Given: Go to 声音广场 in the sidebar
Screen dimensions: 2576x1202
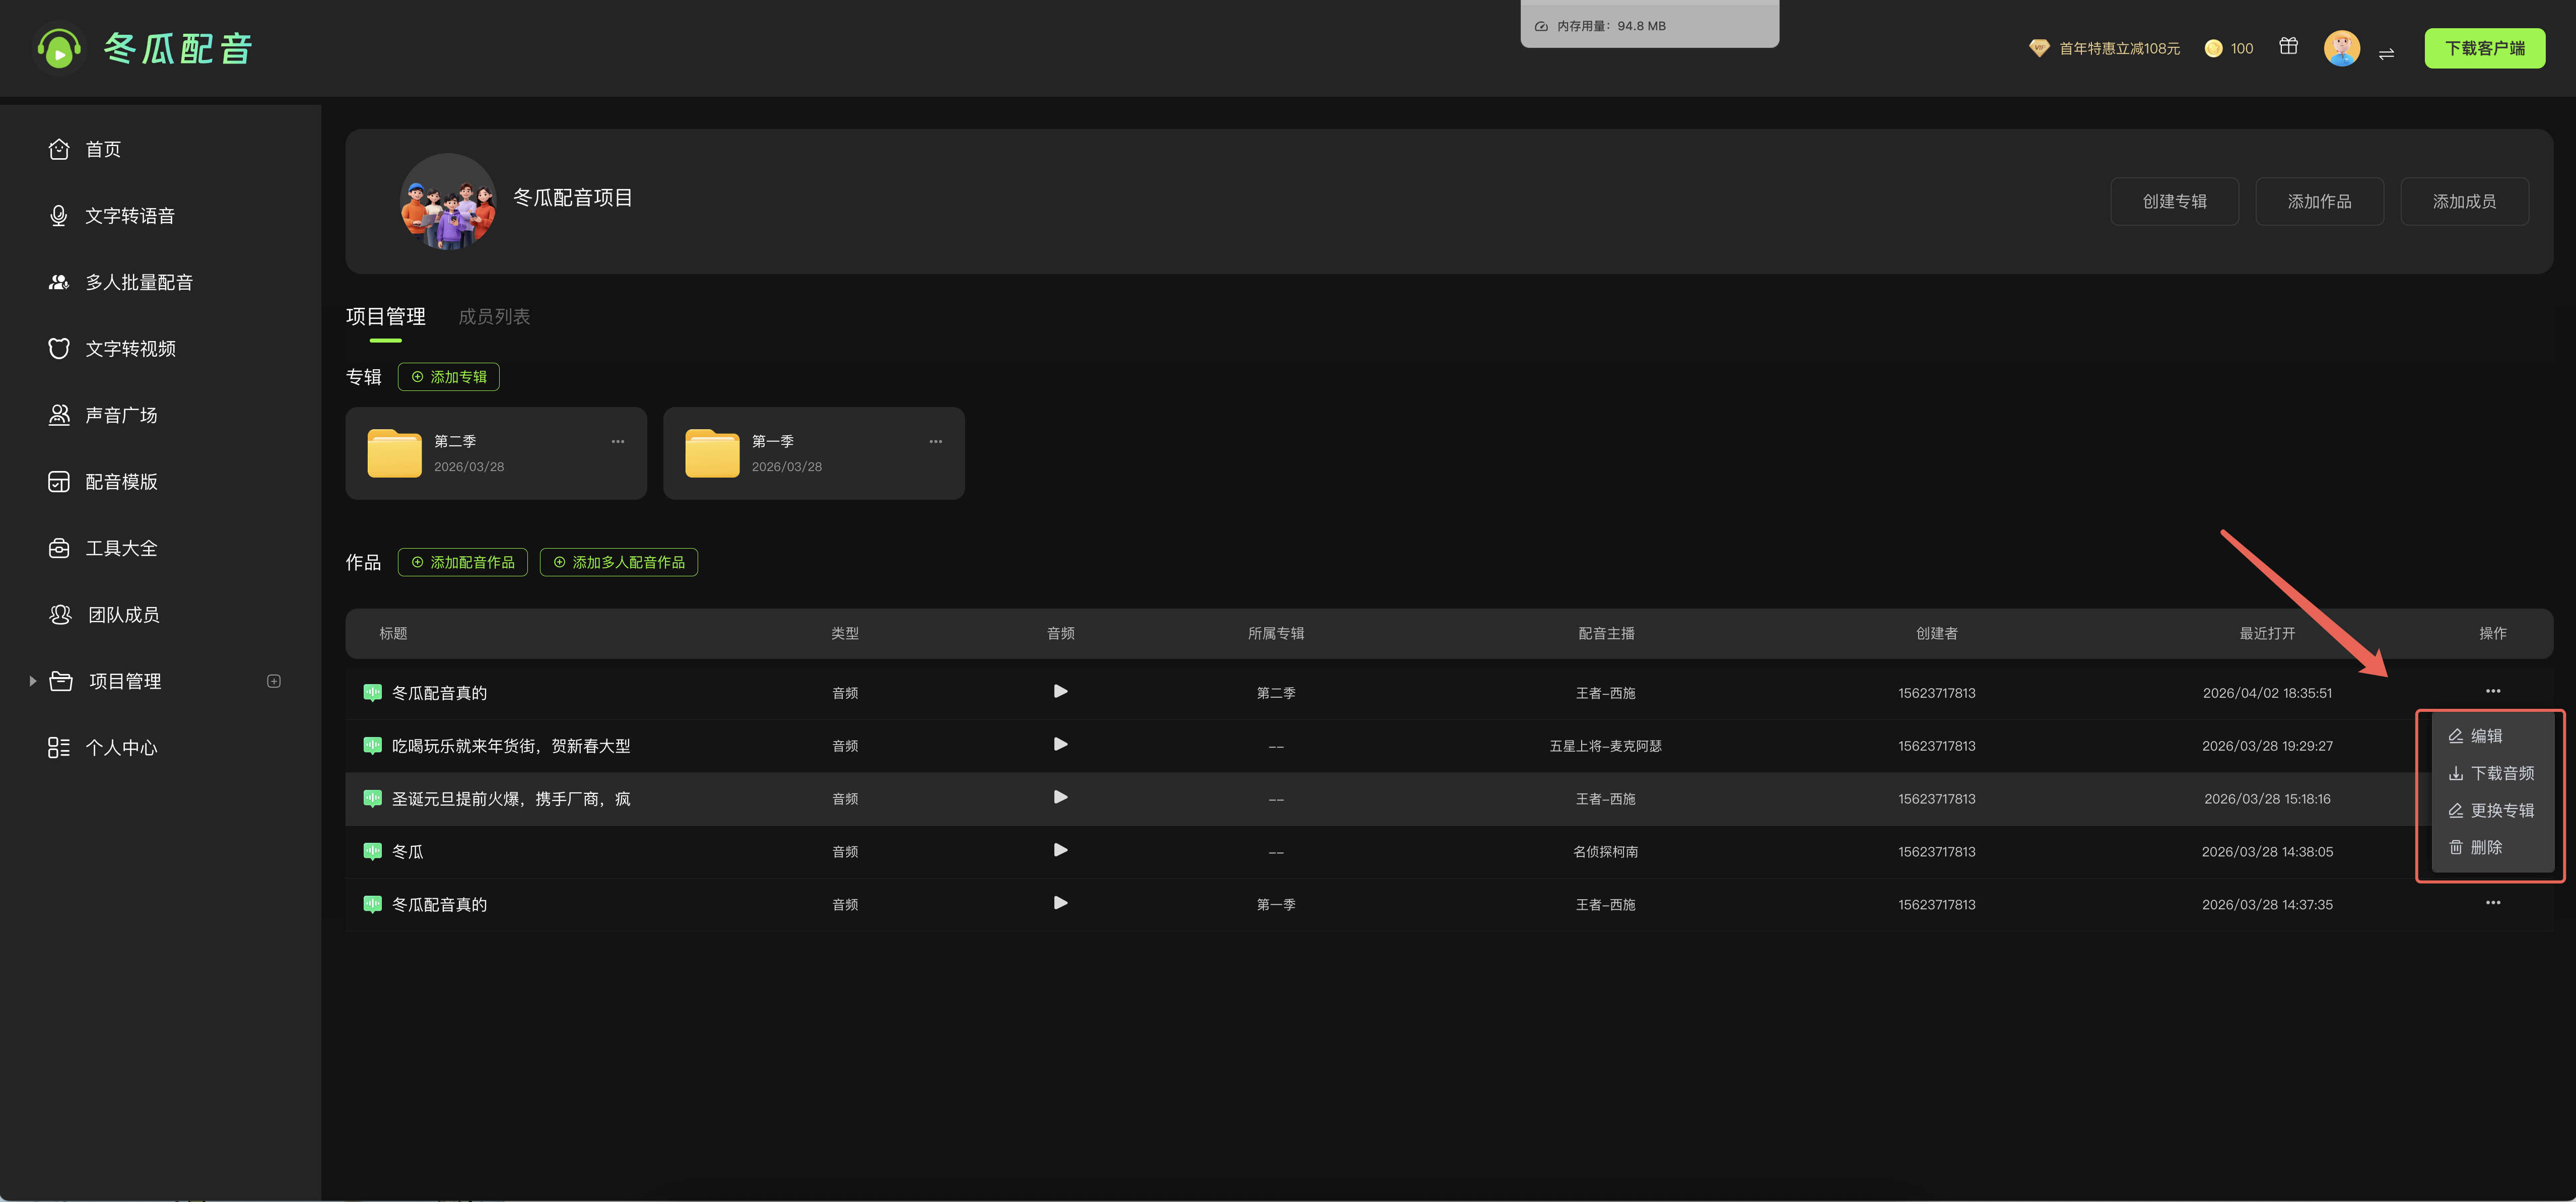Looking at the screenshot, I should 120,415.
